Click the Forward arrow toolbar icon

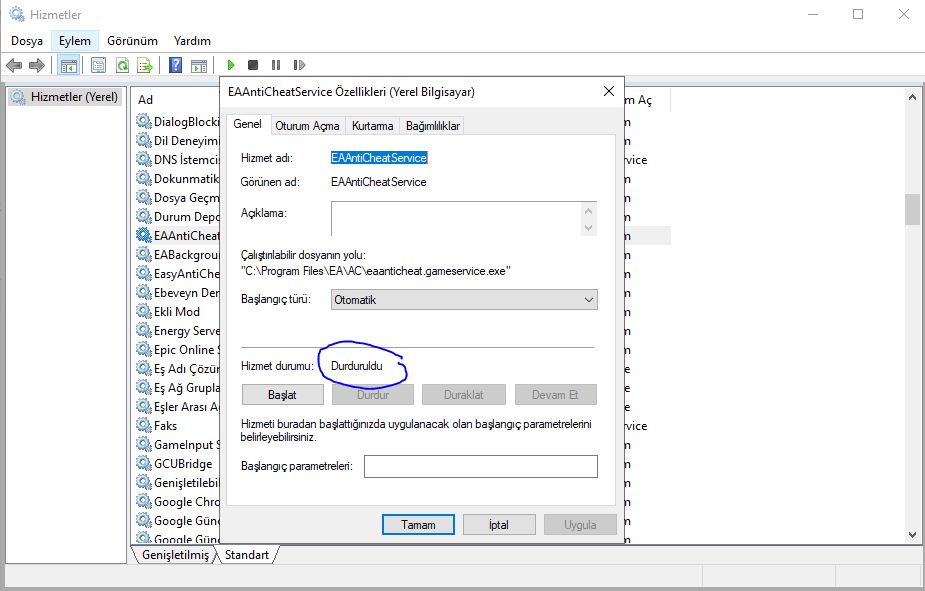[x=37, y=65]
